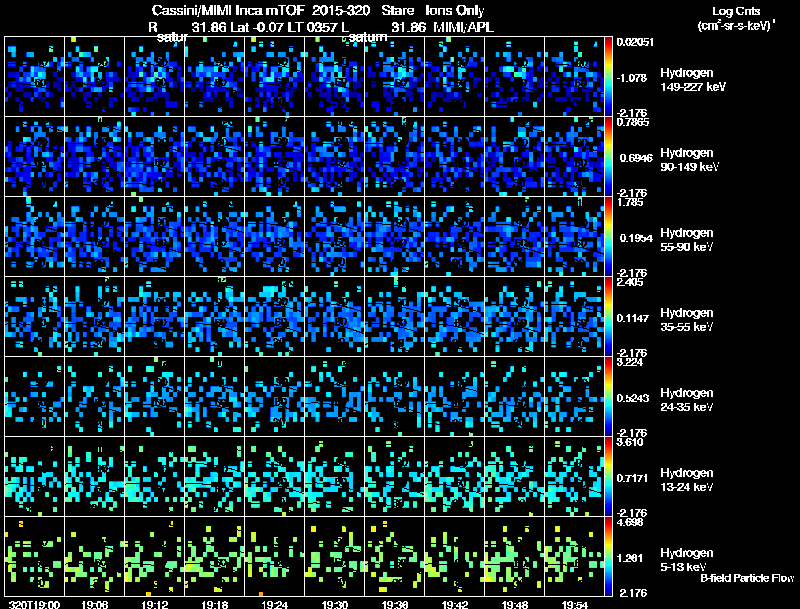Click the '19:30' time axis label
This screenshot has height=609, width=800.
pos(335,605)
